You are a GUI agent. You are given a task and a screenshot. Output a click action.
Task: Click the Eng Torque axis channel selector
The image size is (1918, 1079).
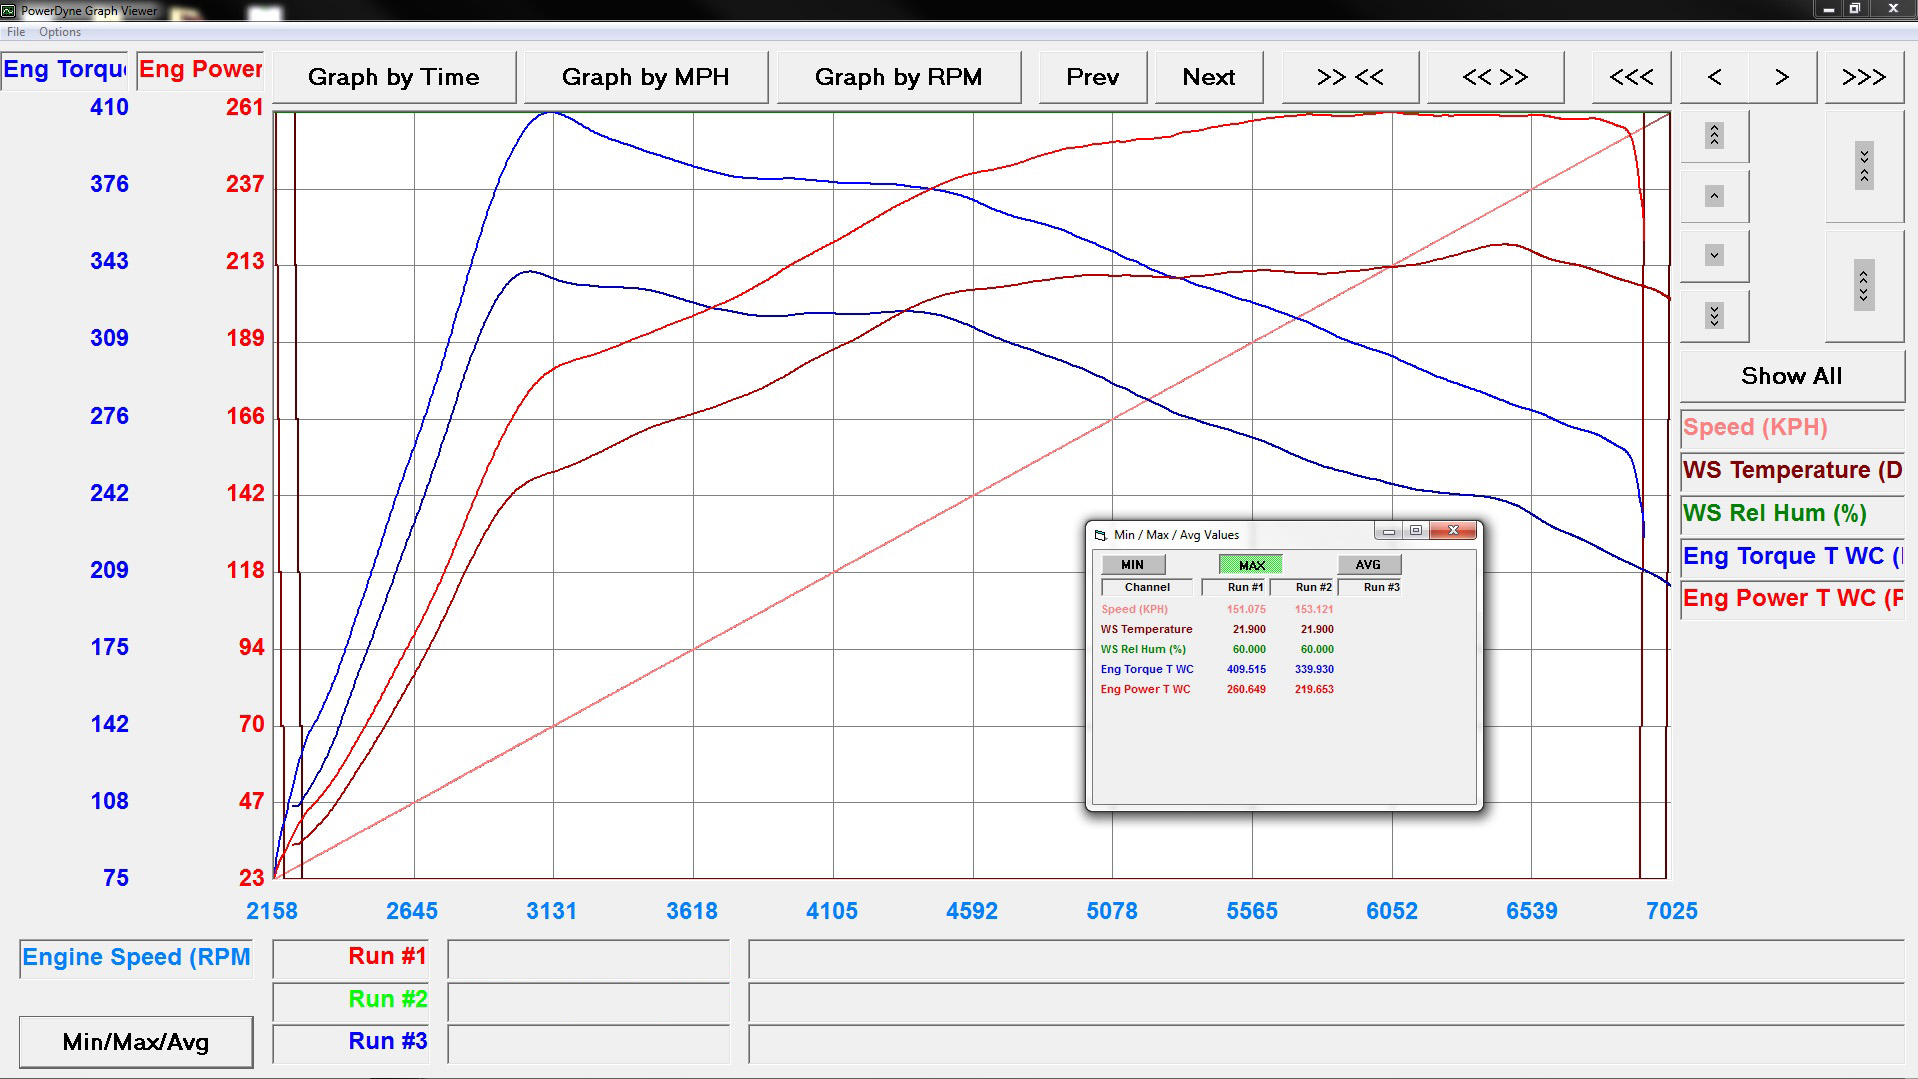tap(64, 70)
